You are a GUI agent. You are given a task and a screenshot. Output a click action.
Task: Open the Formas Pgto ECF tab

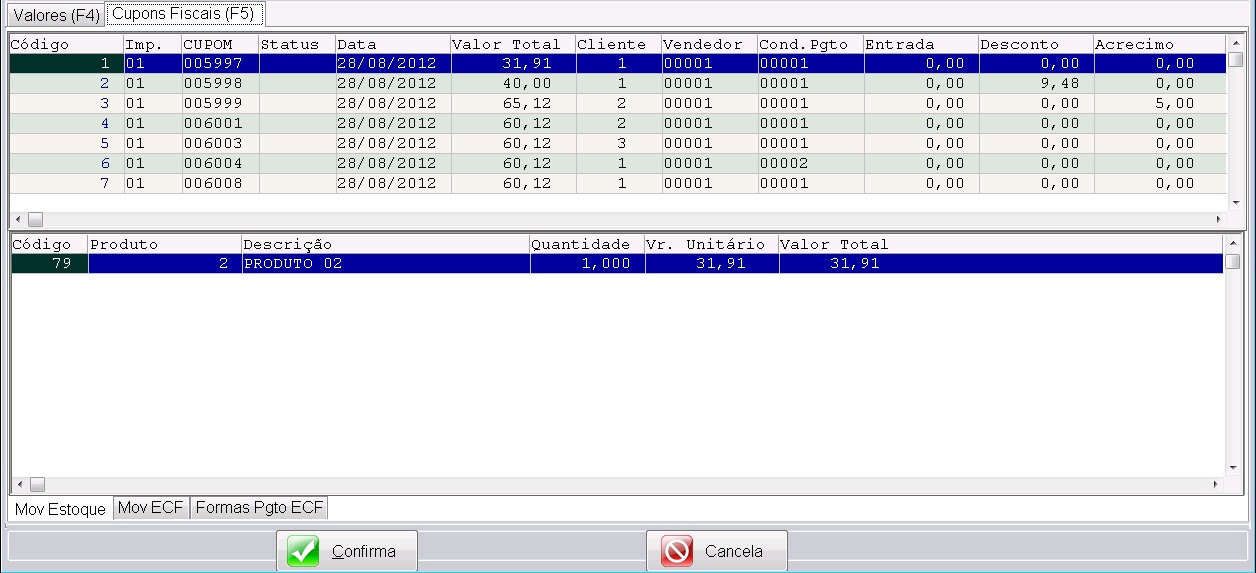[259, 508]
